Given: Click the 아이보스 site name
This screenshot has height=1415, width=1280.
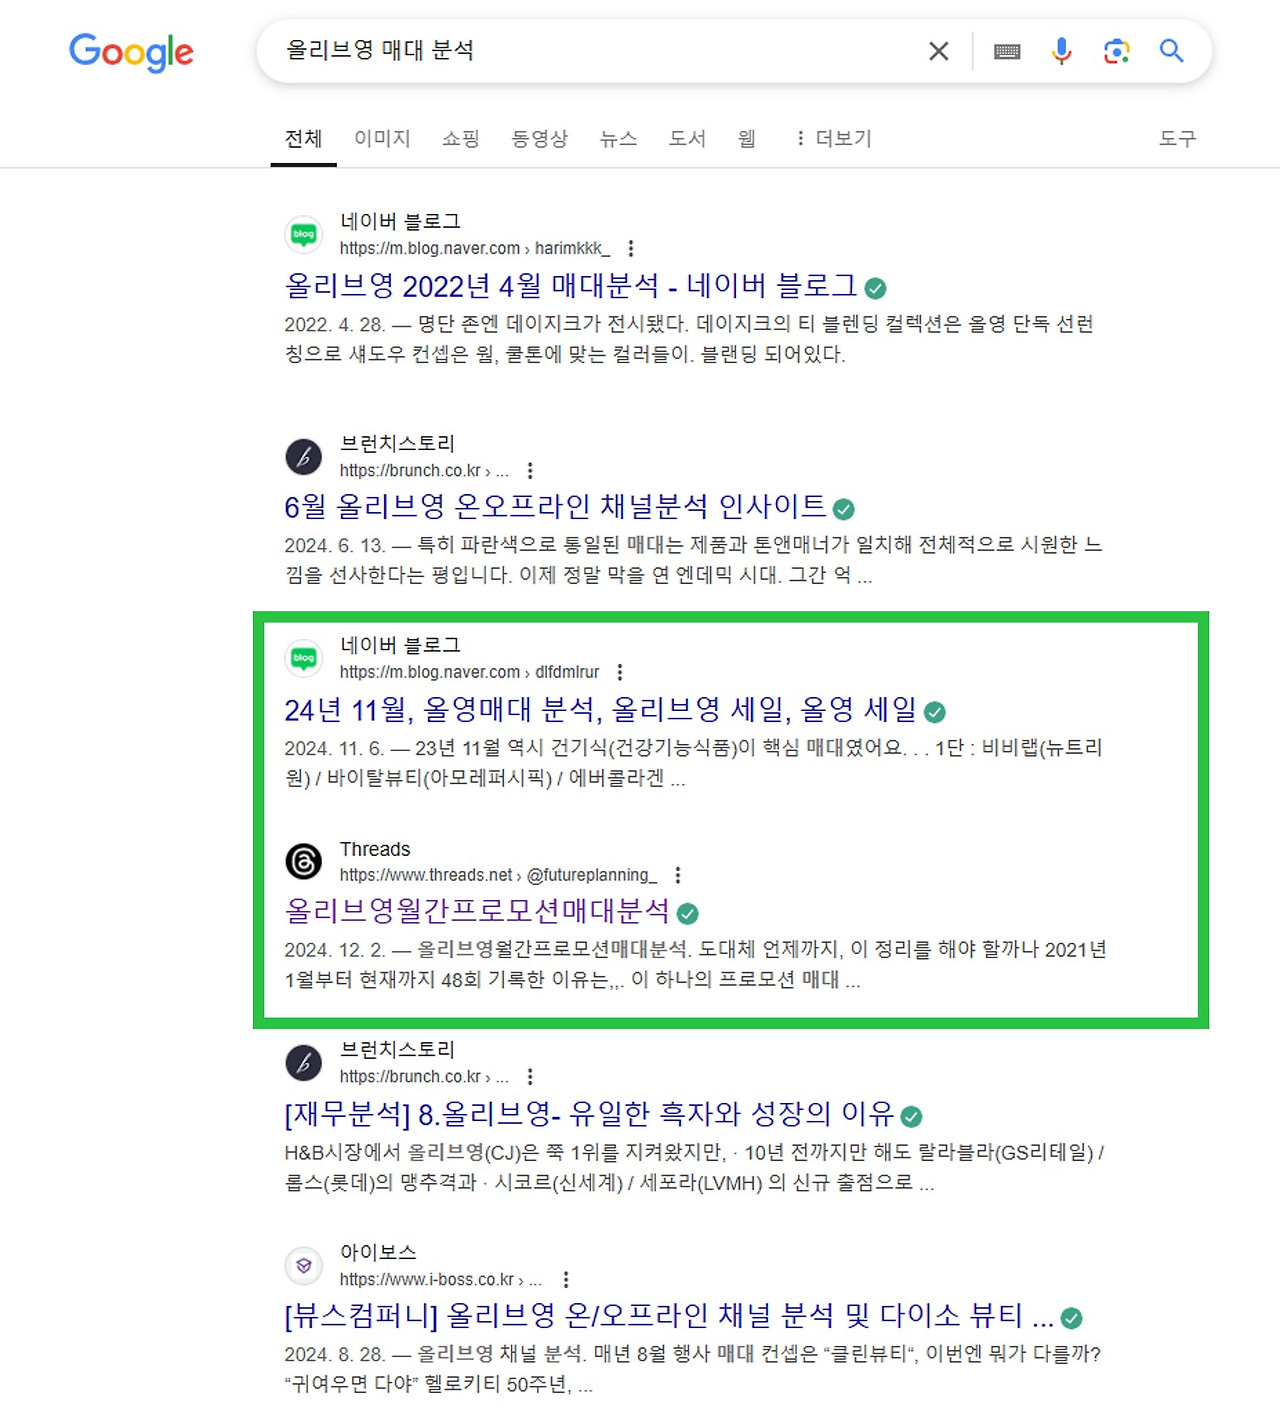Looking at the screenshot, I should [x=378, y=1252].
